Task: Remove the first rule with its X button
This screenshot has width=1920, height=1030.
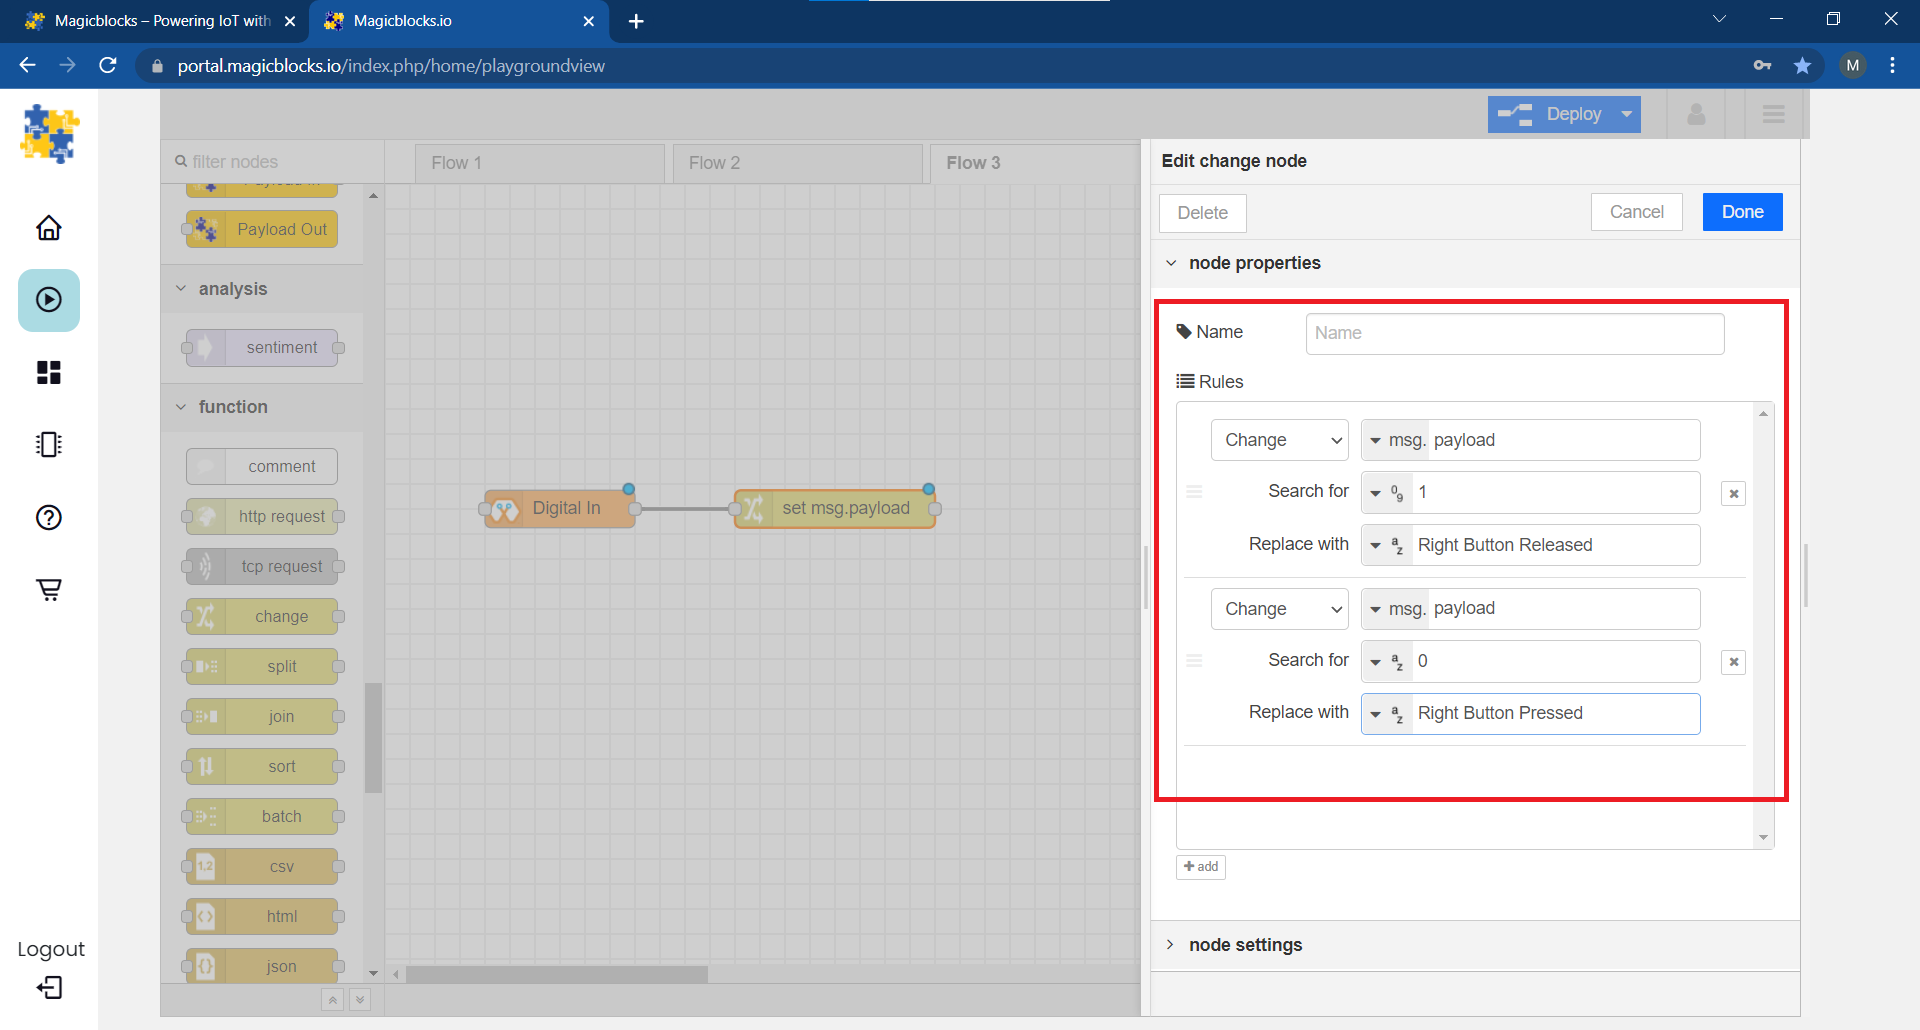Action: pyautogui.click(x=1733, y=493)
